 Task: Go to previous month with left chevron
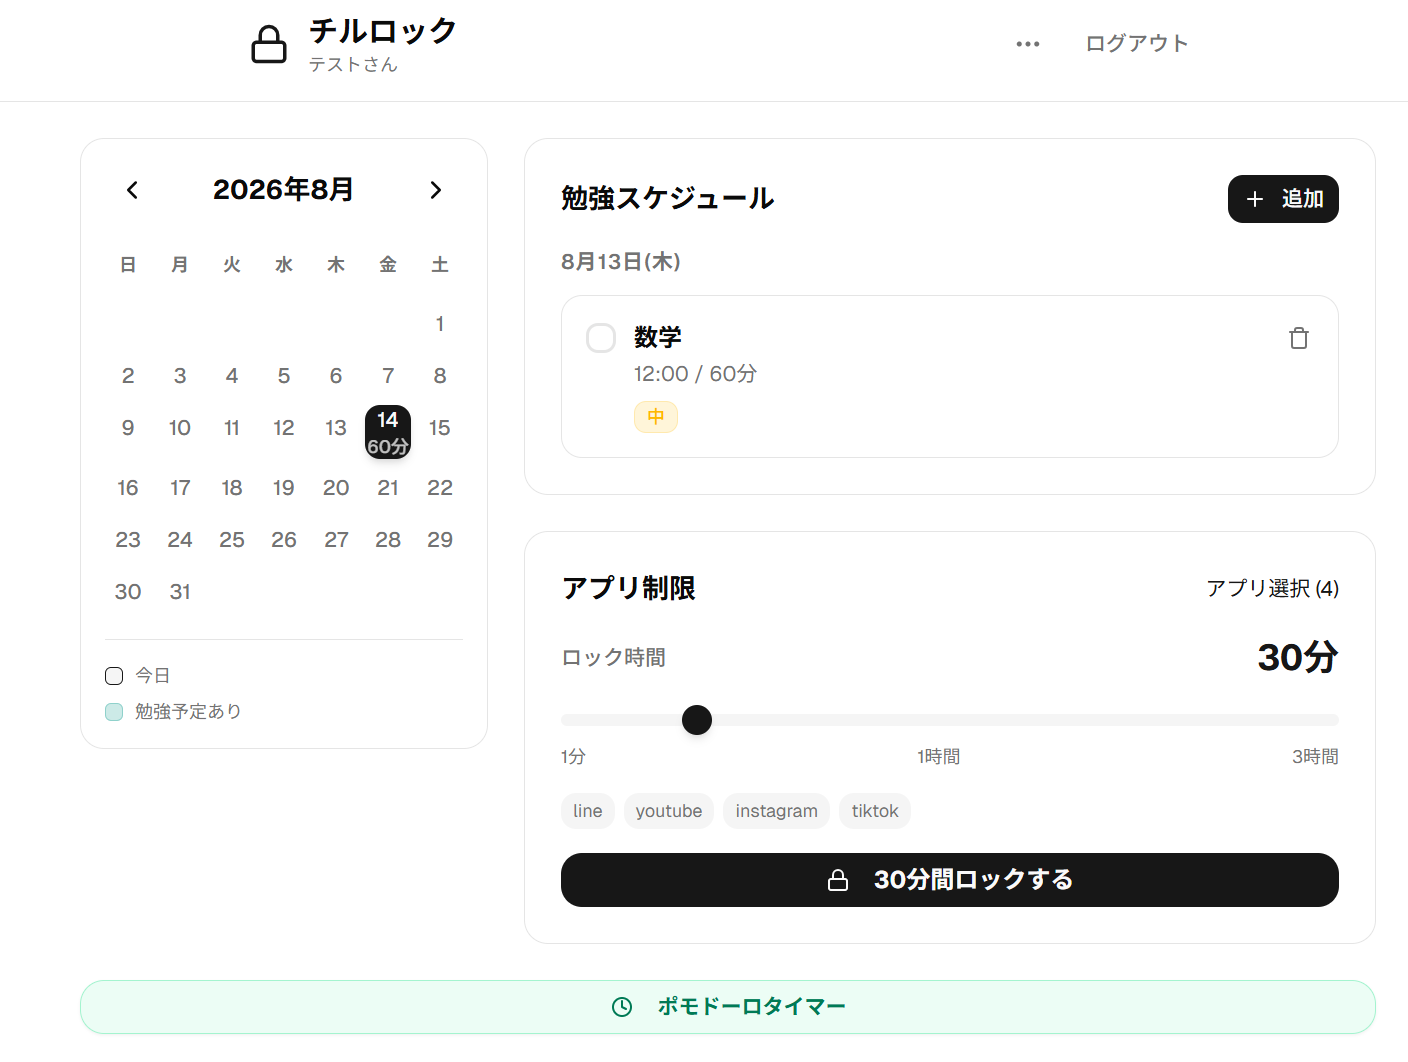coord(132,190)
